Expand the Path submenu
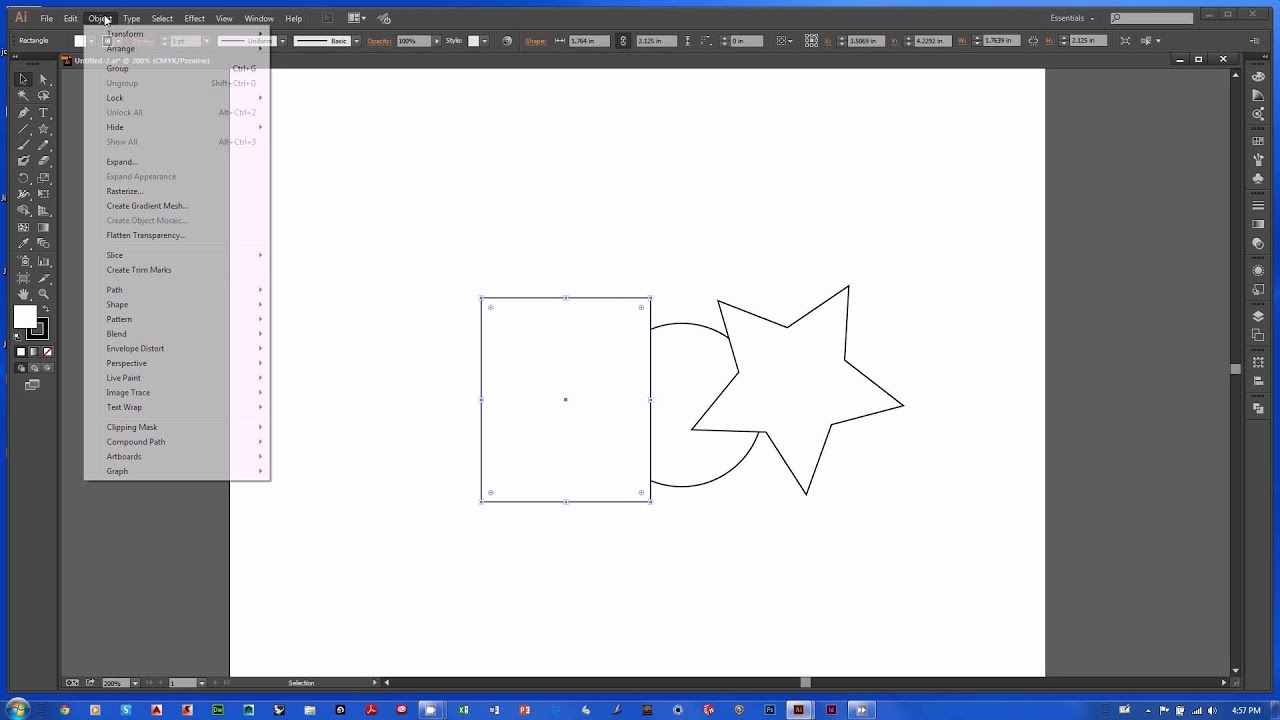This screenshot has width=1280, height=720. click(x=184, y=290)
